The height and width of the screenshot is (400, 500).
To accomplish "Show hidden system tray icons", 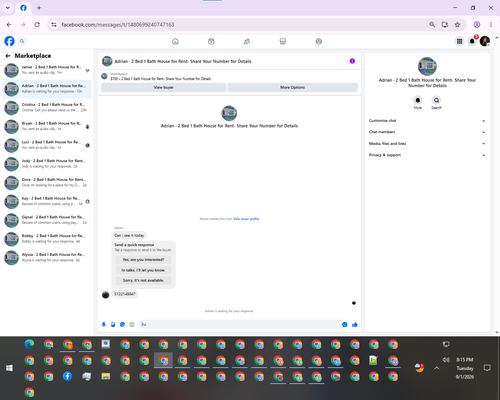I will (437, 368).
